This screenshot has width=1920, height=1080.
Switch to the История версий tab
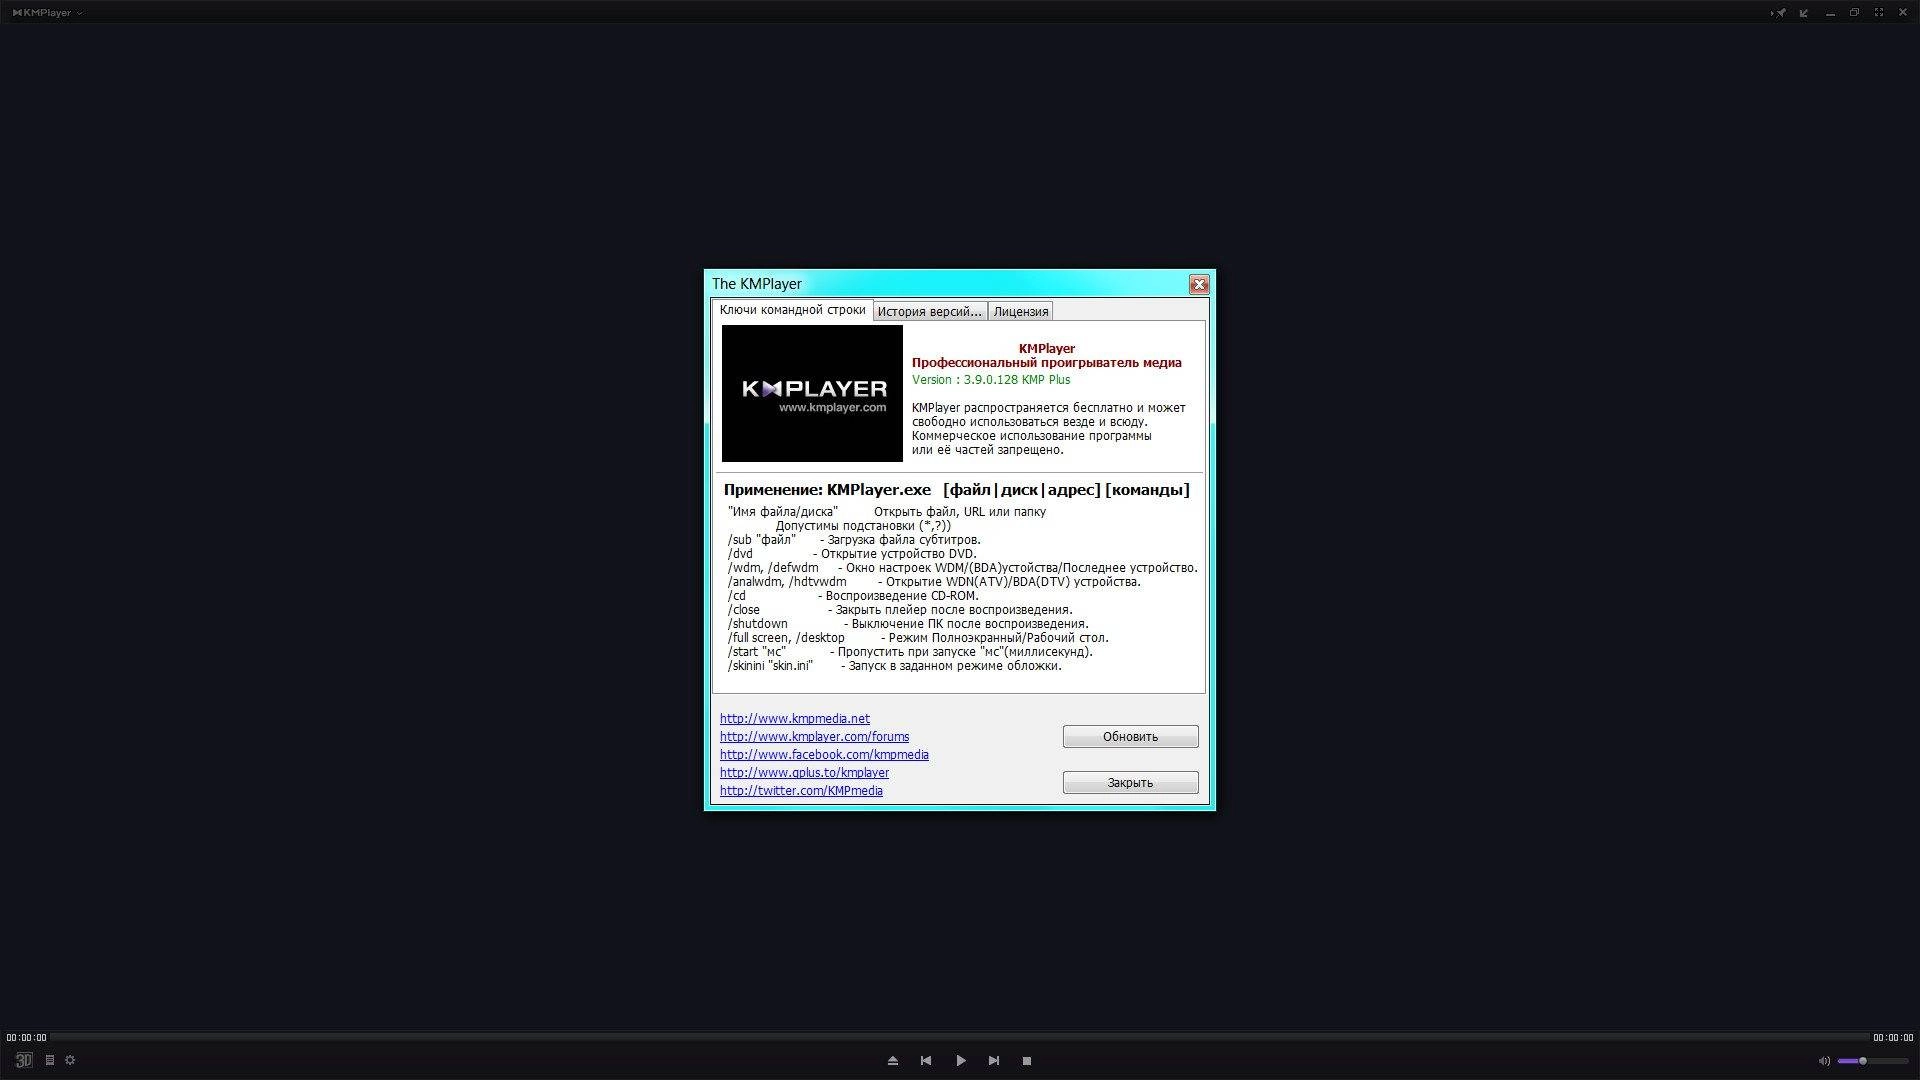click(930, 311)
